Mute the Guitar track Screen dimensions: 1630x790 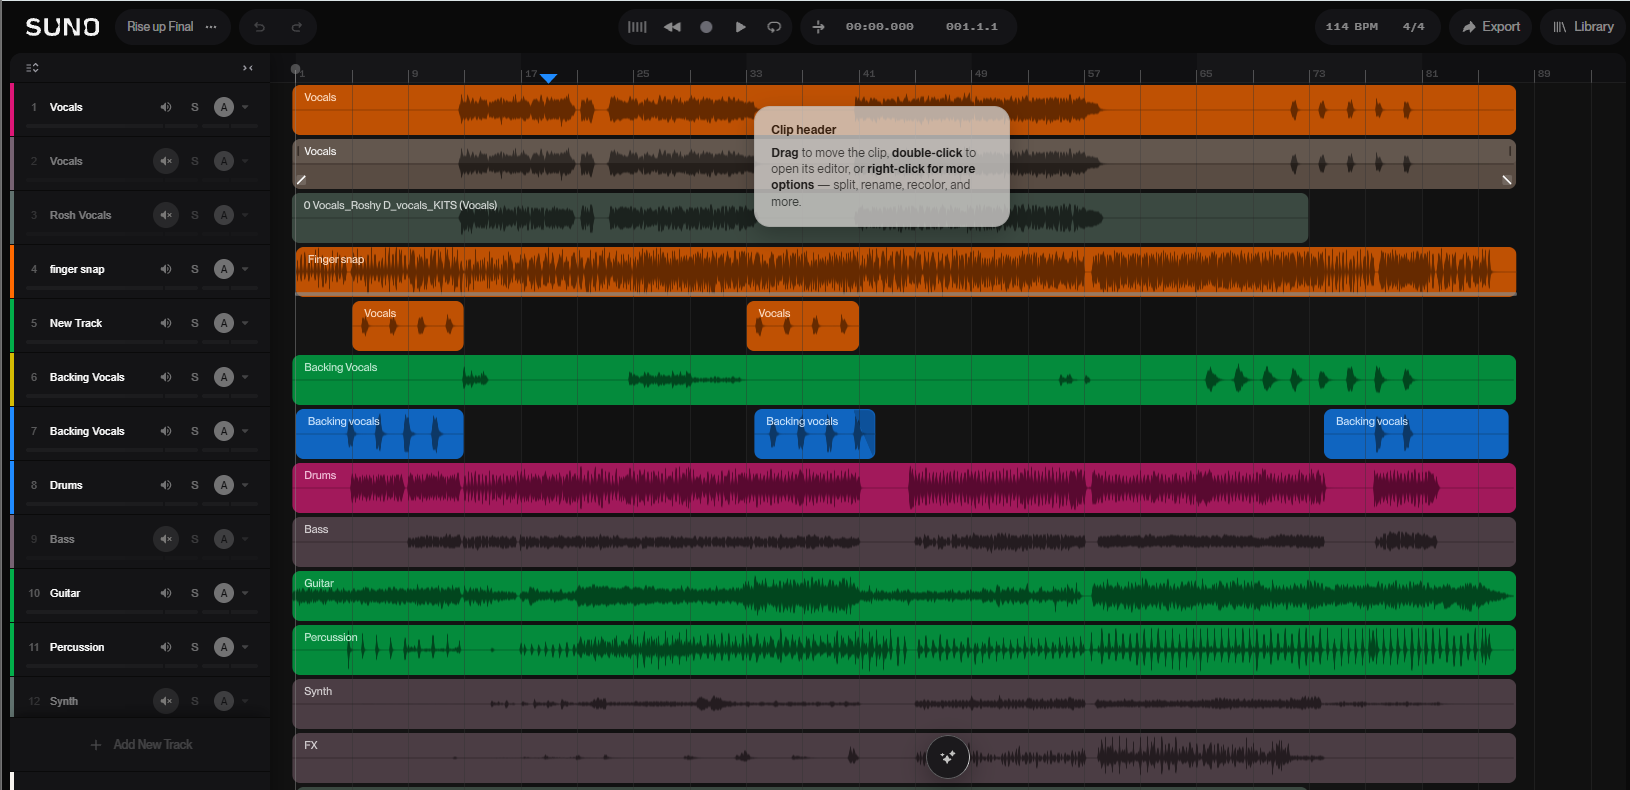tap(166, 593)
